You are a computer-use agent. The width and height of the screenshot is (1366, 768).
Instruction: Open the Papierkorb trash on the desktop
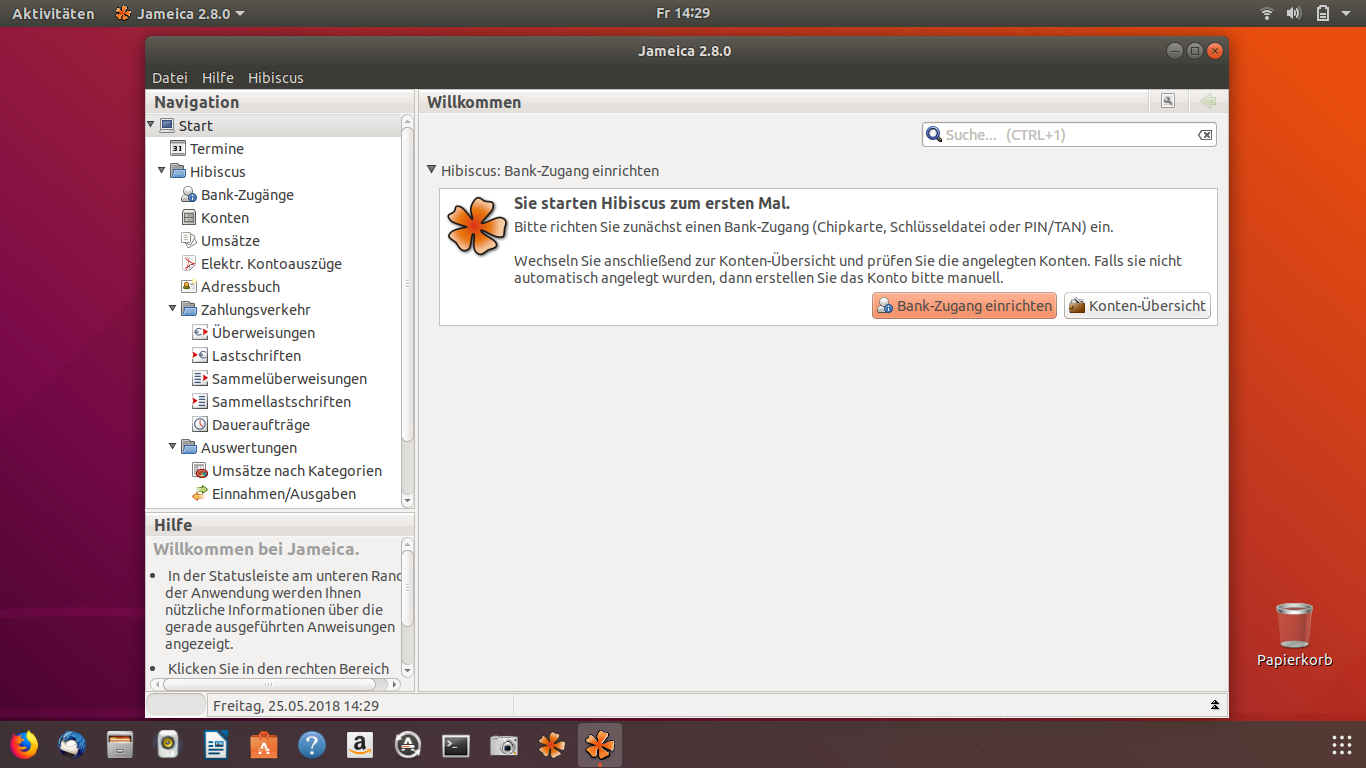(x=1294, y=634)
